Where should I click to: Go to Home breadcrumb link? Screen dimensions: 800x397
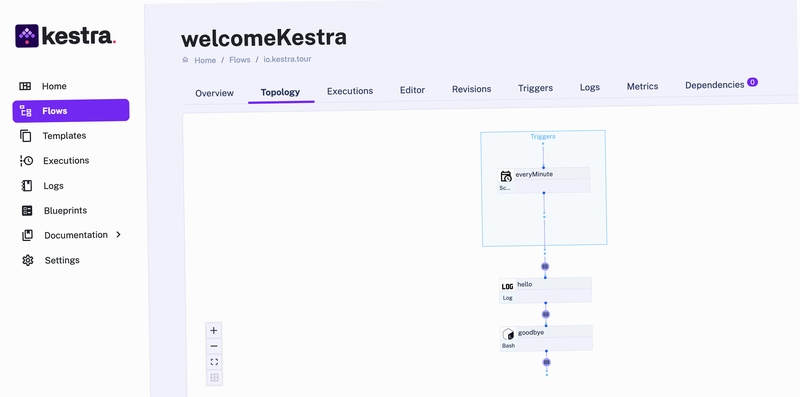(205, 60)
